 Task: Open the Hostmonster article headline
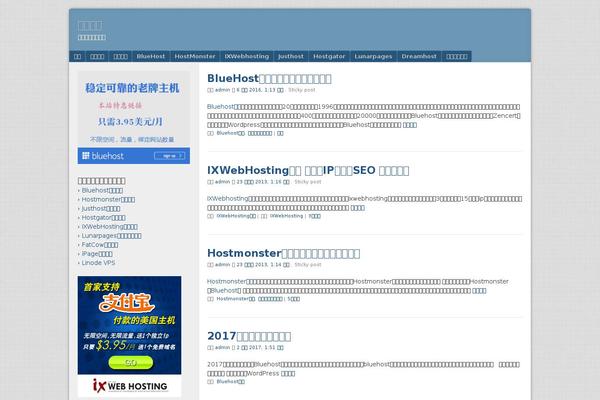coord(283,253)
